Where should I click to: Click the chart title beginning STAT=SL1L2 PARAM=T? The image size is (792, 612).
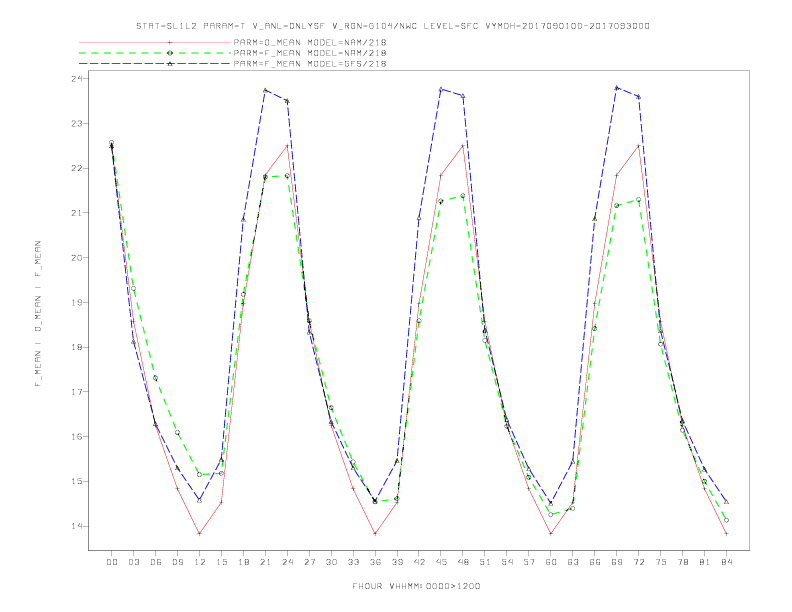[x=392, y=26]
